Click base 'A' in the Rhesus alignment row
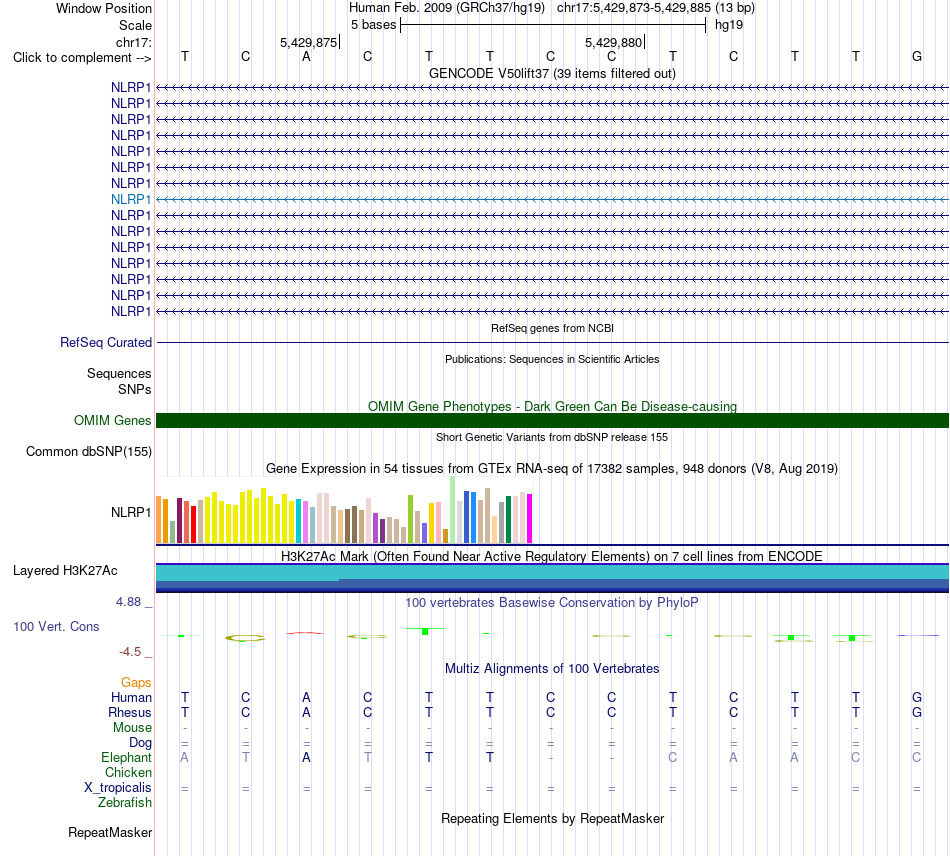 pyautogui.click(x=307, y=712)
